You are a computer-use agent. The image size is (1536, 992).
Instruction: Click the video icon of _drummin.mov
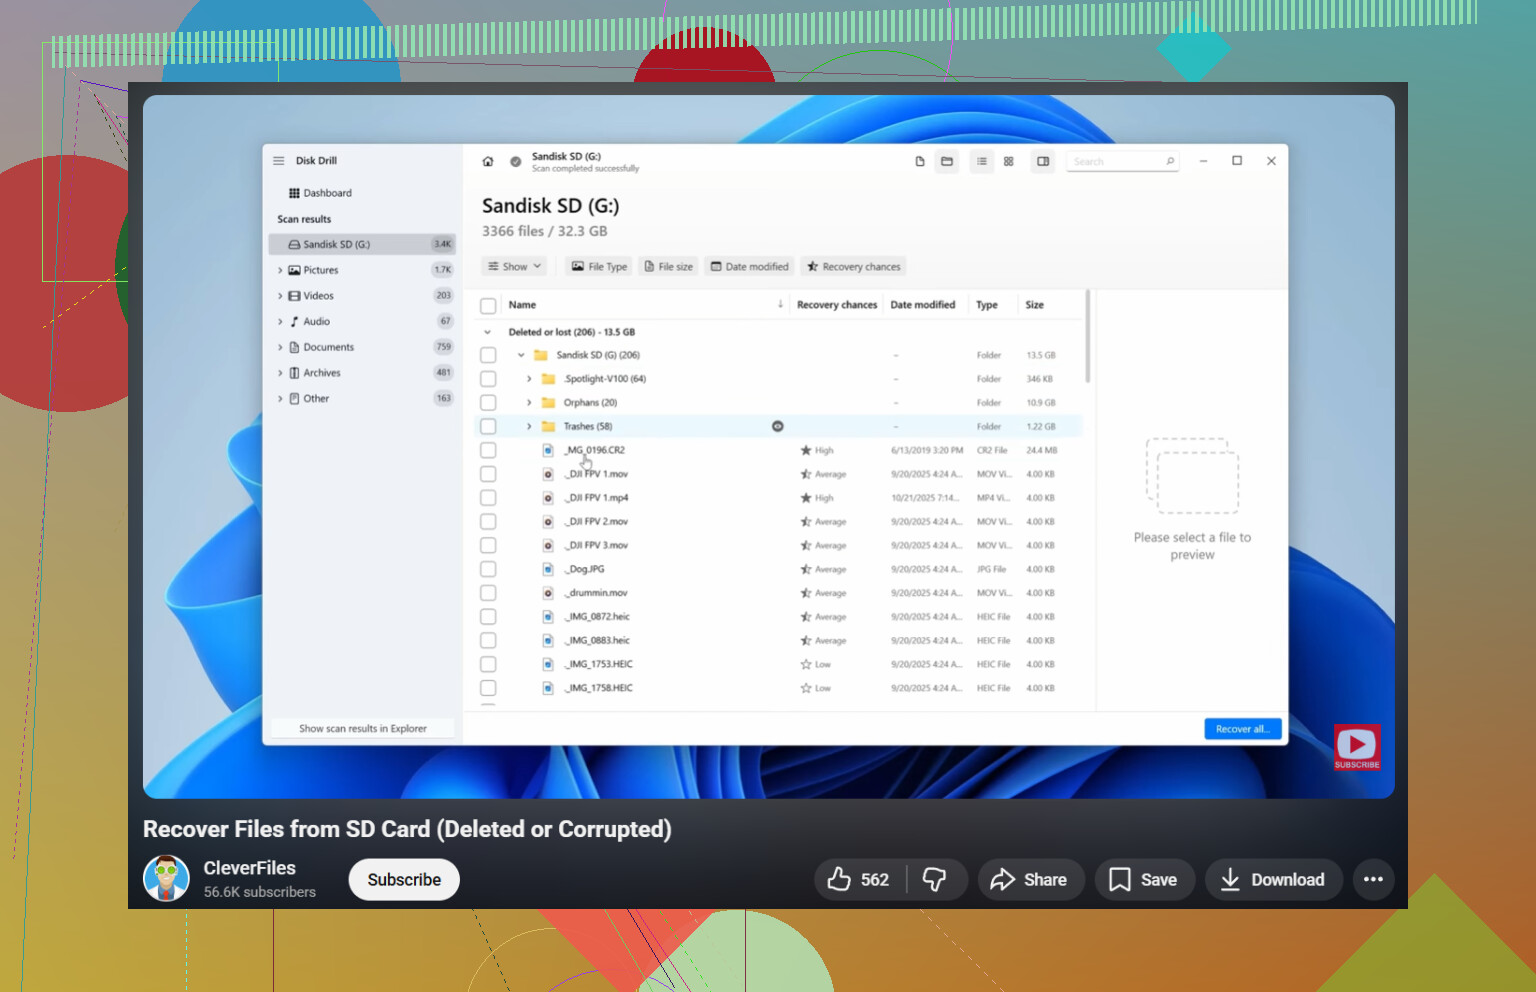tap(548, 593)
